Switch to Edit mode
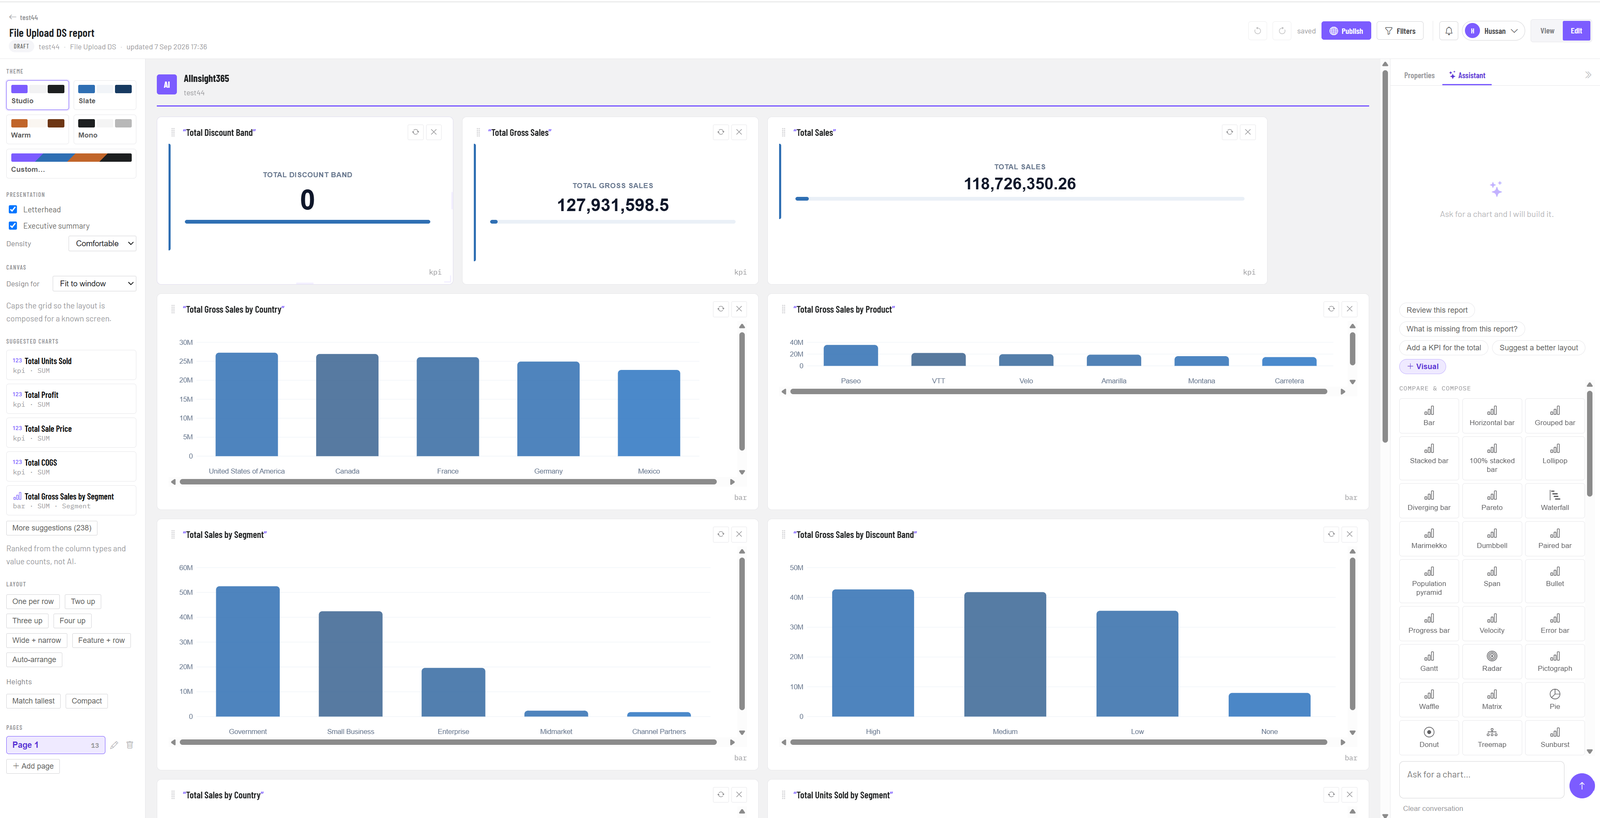This screenshot has height=818, width=1600. tap(1576, 31)
